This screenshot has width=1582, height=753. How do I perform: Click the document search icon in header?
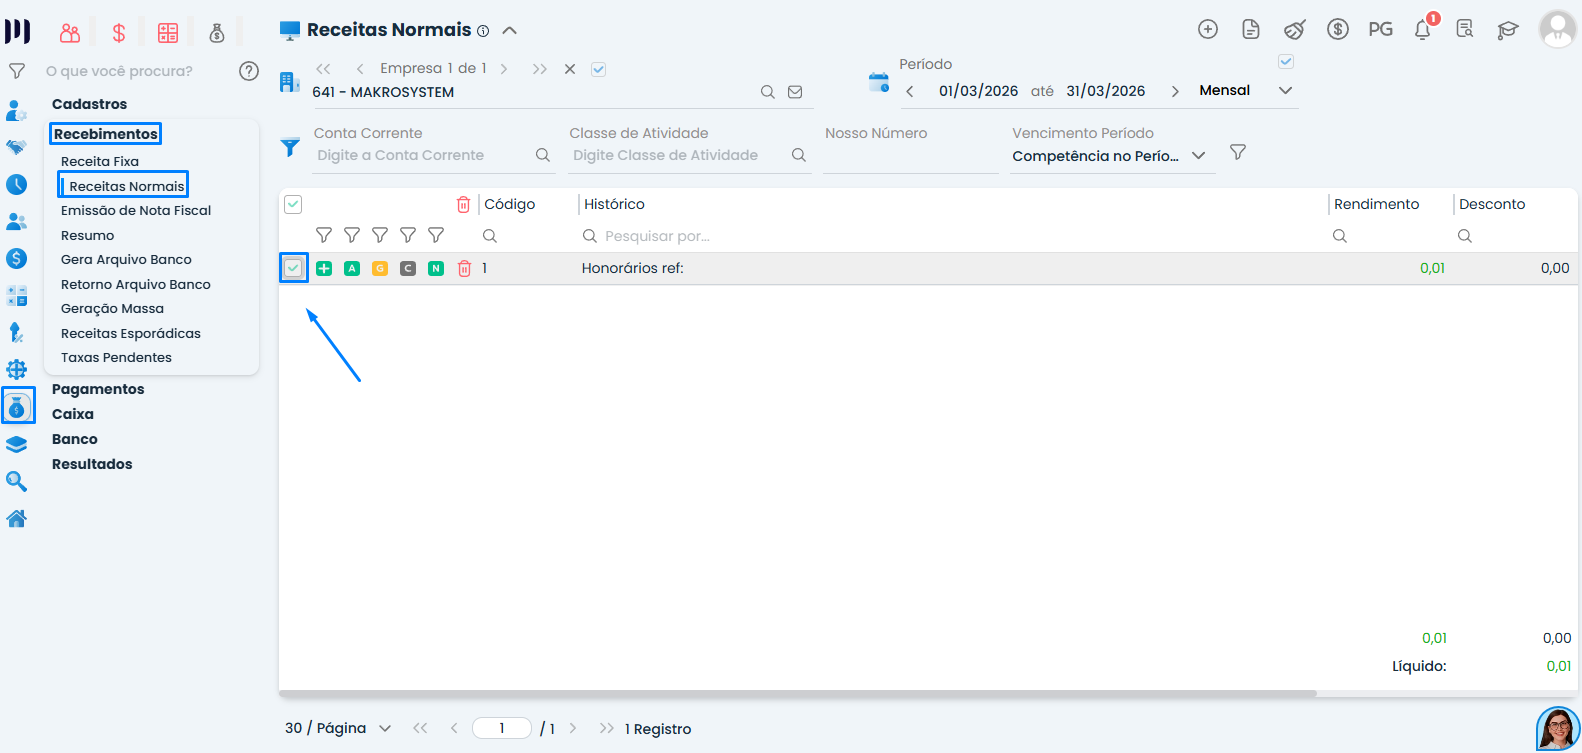1465,30
